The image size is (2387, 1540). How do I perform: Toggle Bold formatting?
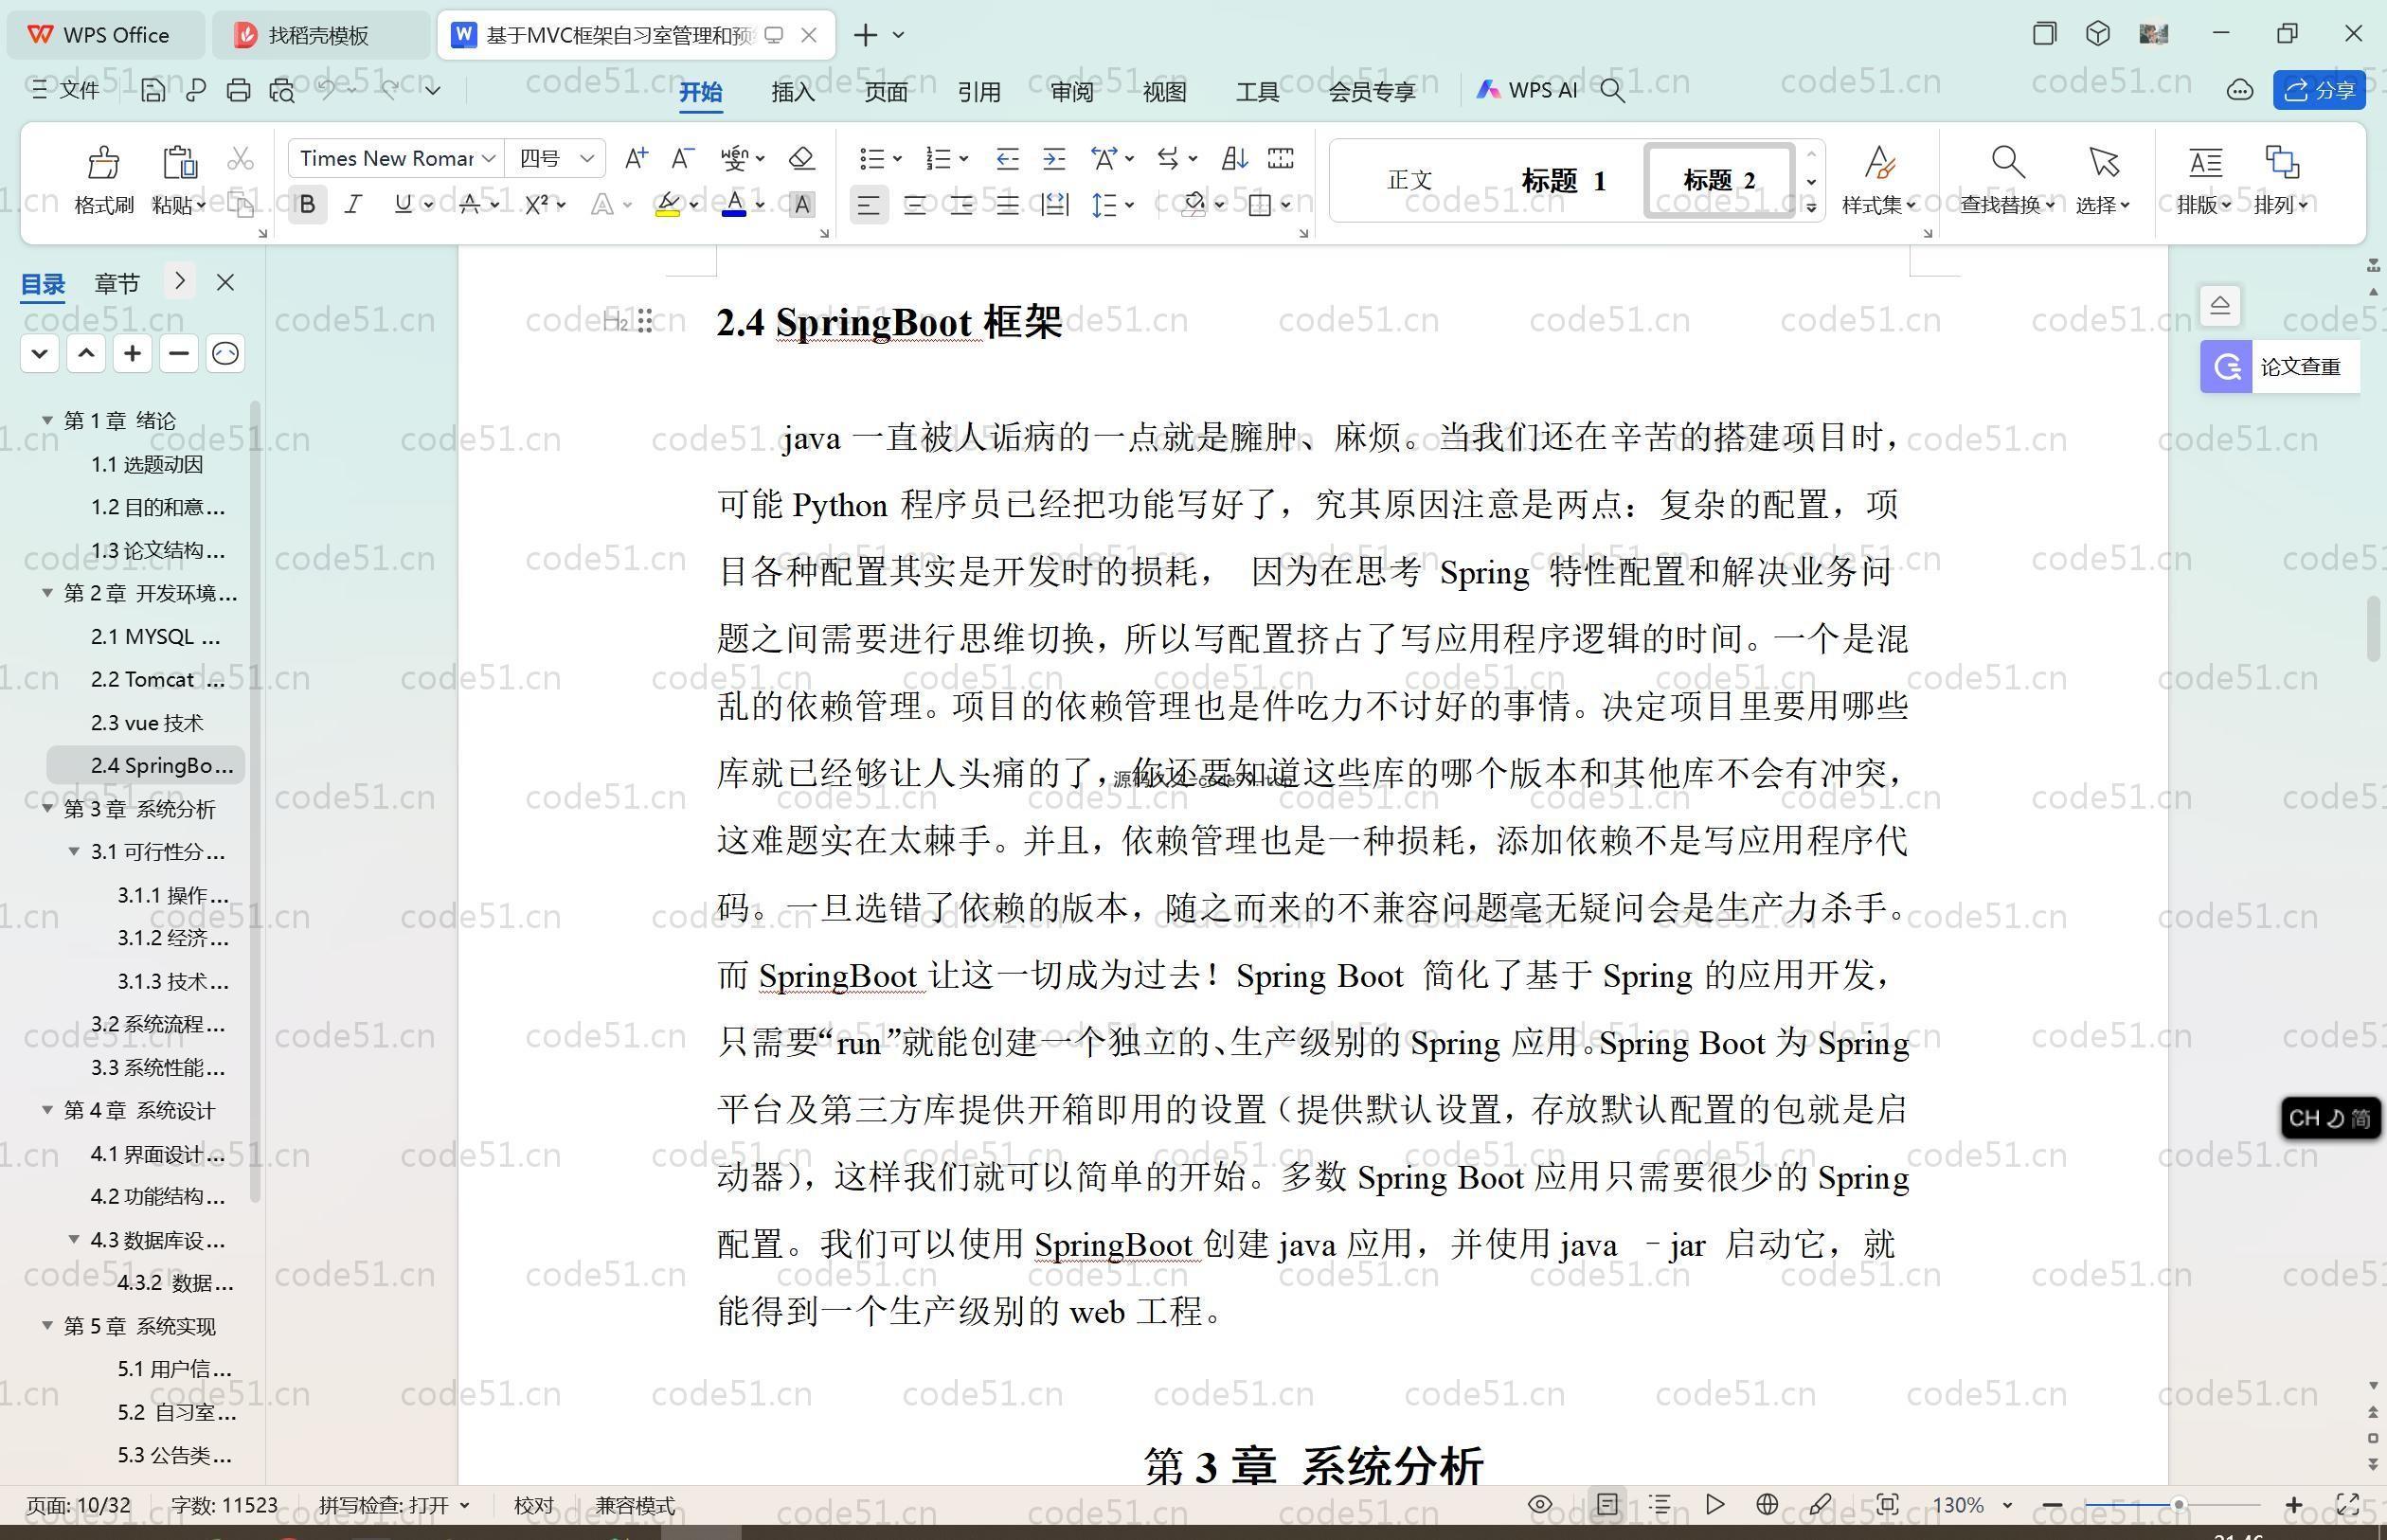(x=308, y=205)
